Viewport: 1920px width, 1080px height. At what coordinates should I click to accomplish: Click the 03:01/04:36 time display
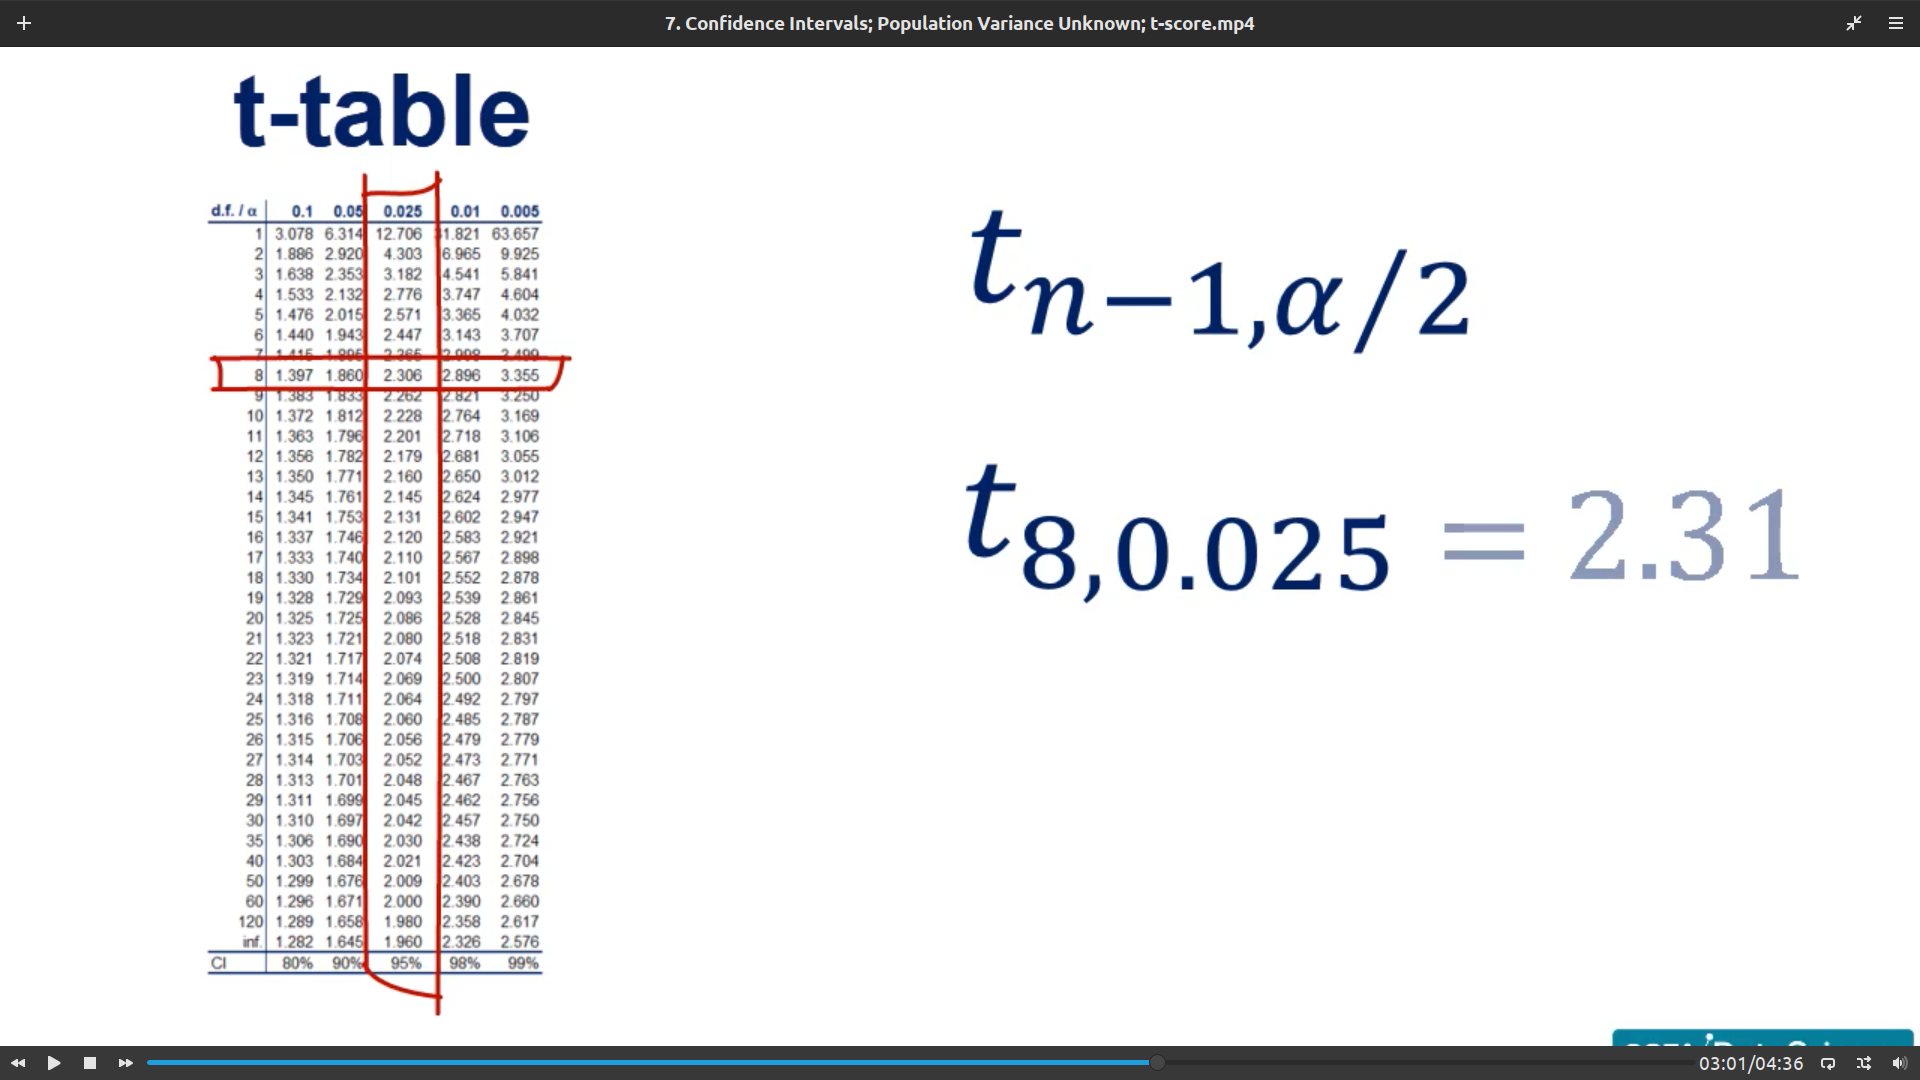tap(1750, 1063)
